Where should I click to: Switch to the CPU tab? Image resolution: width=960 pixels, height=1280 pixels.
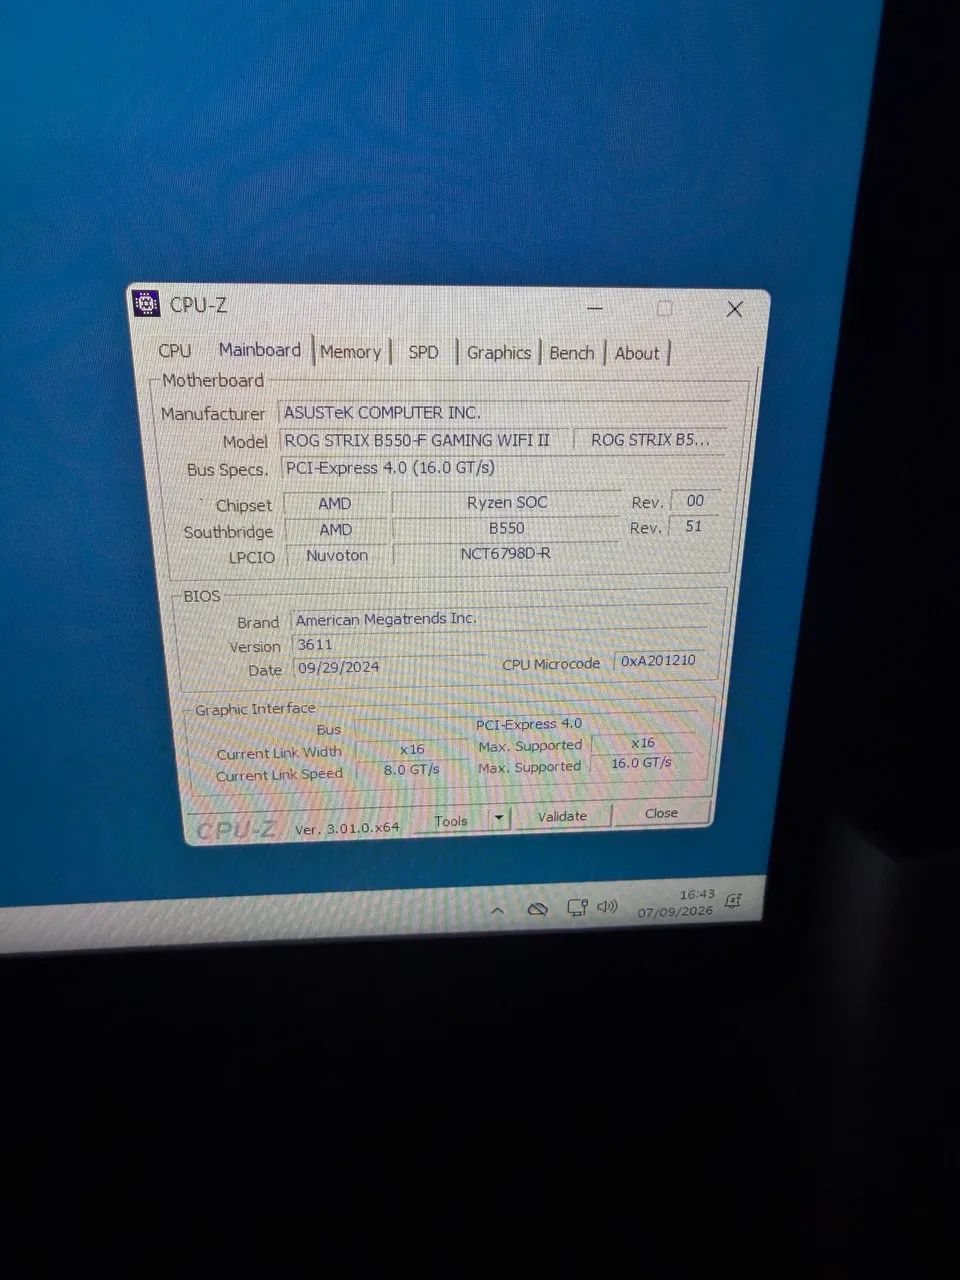[x=175, y=350]
